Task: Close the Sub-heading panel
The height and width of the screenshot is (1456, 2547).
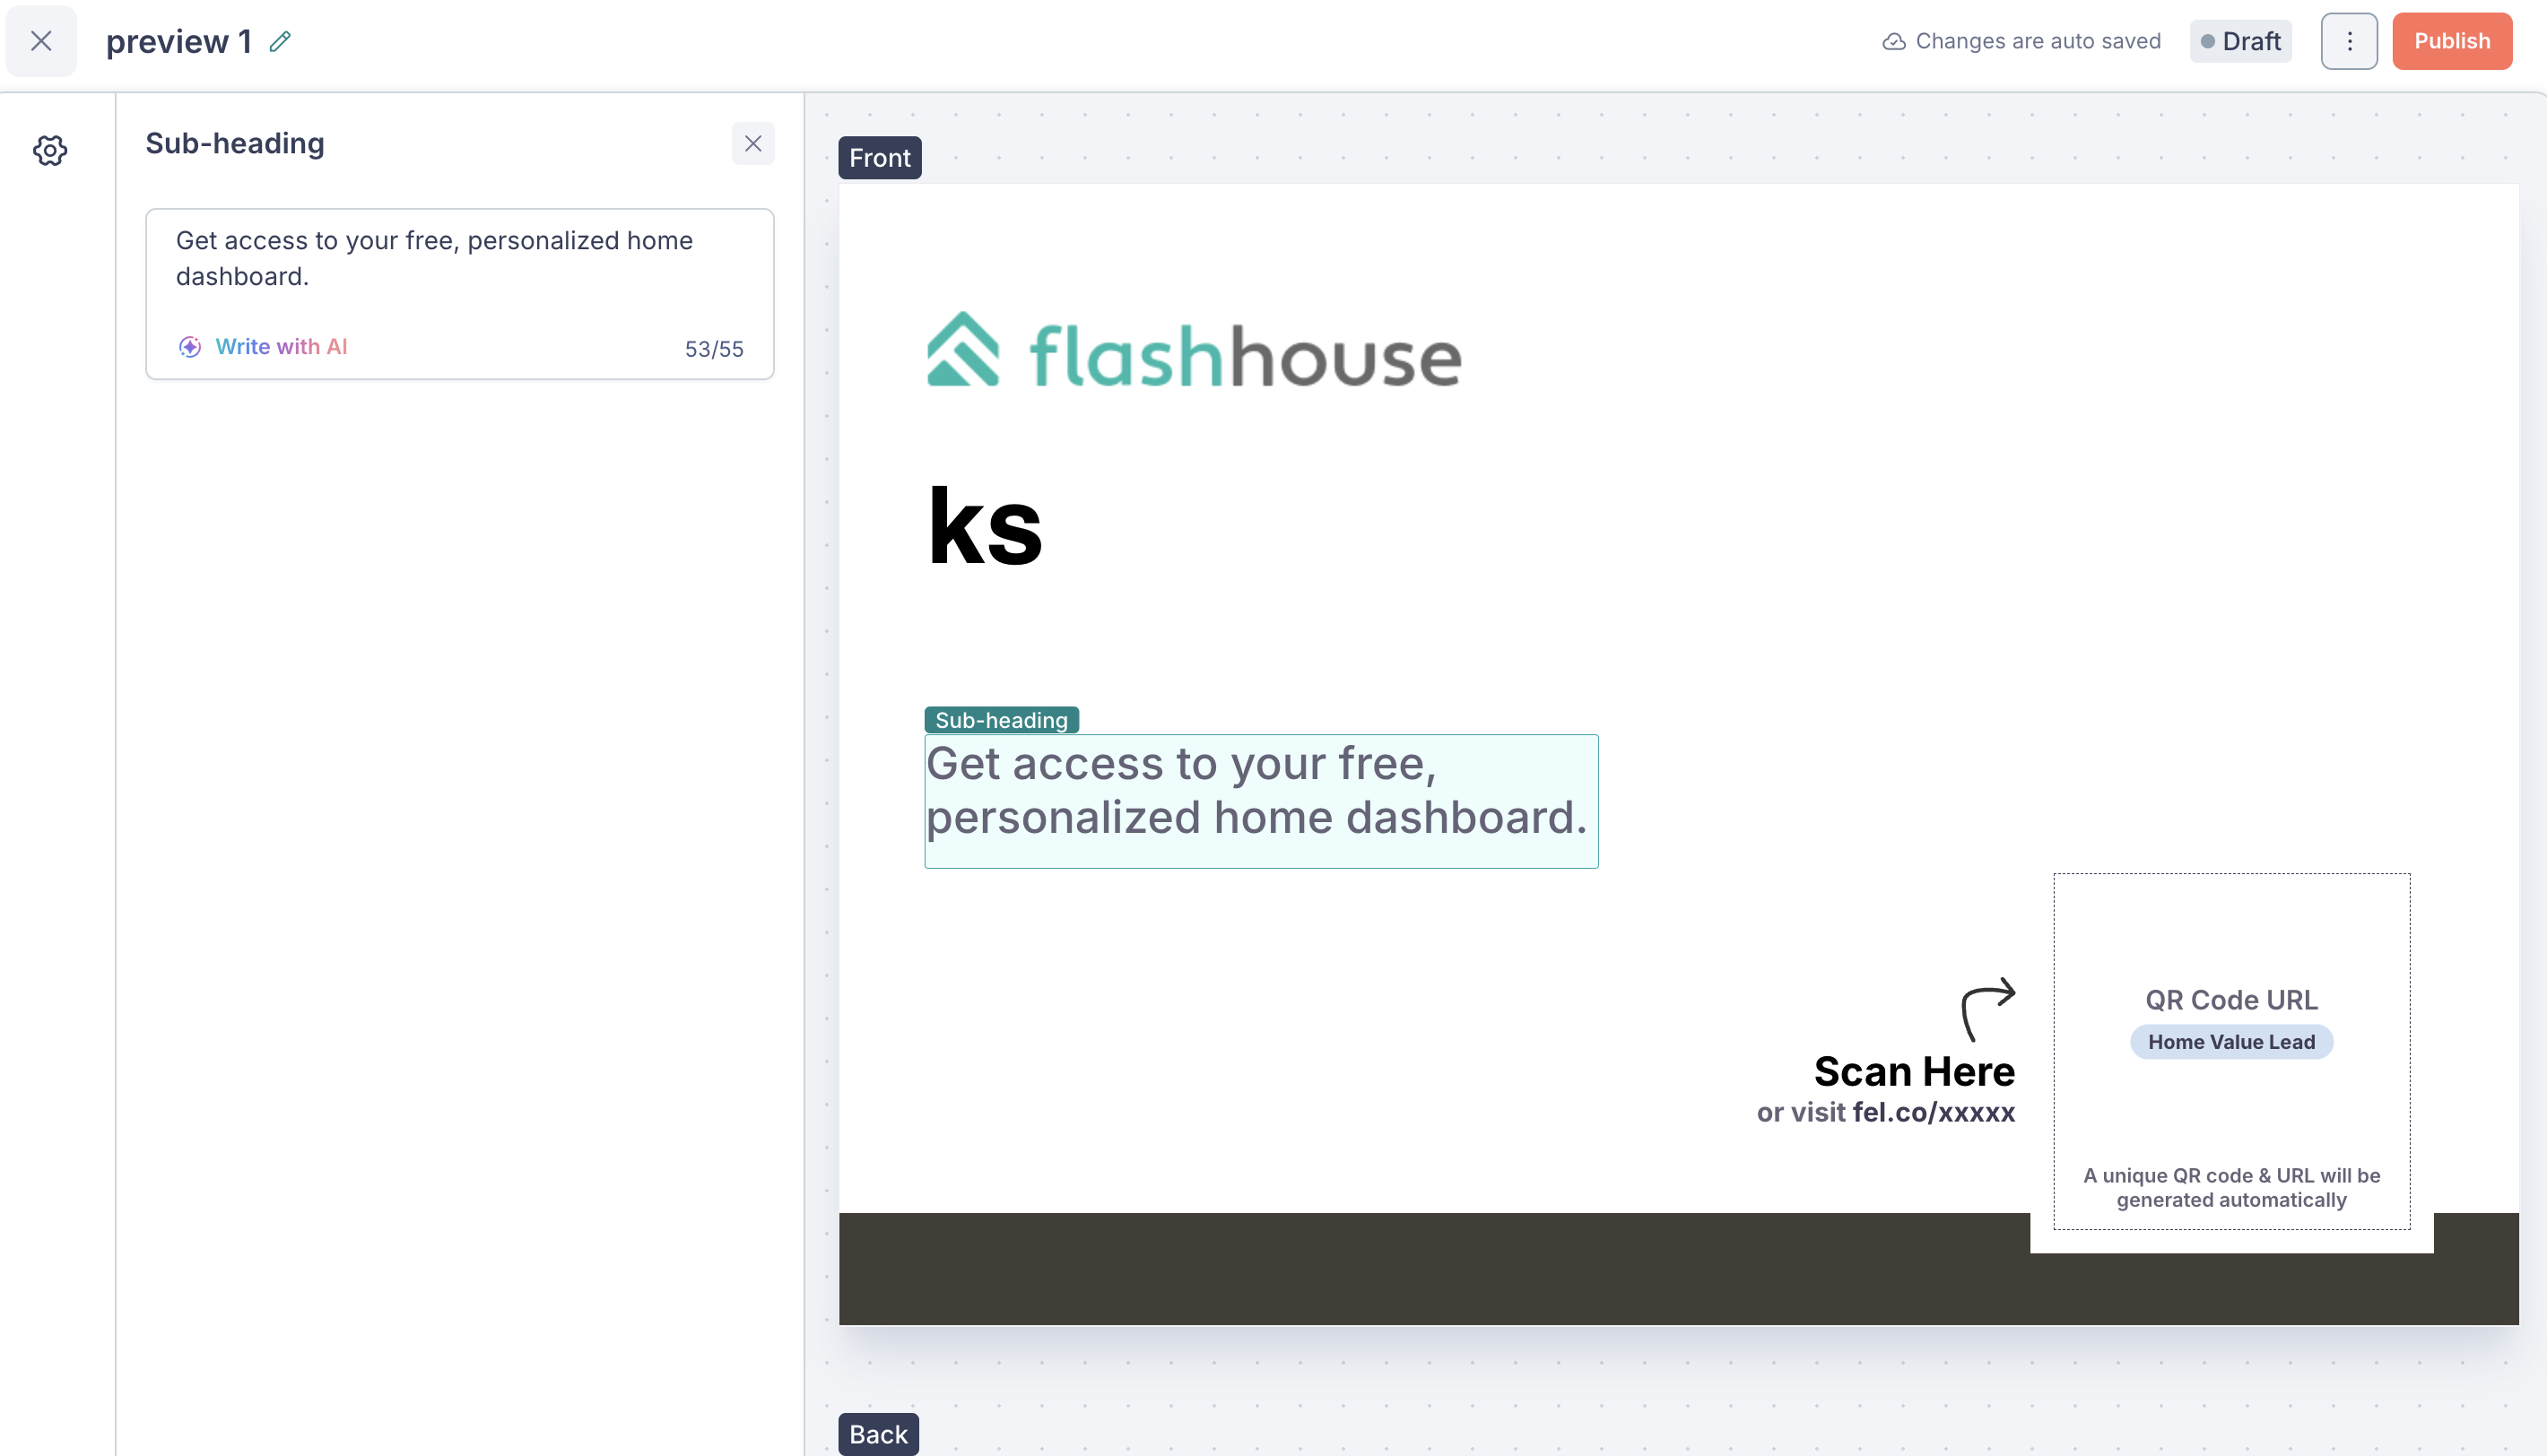Action: coord(753,144)
